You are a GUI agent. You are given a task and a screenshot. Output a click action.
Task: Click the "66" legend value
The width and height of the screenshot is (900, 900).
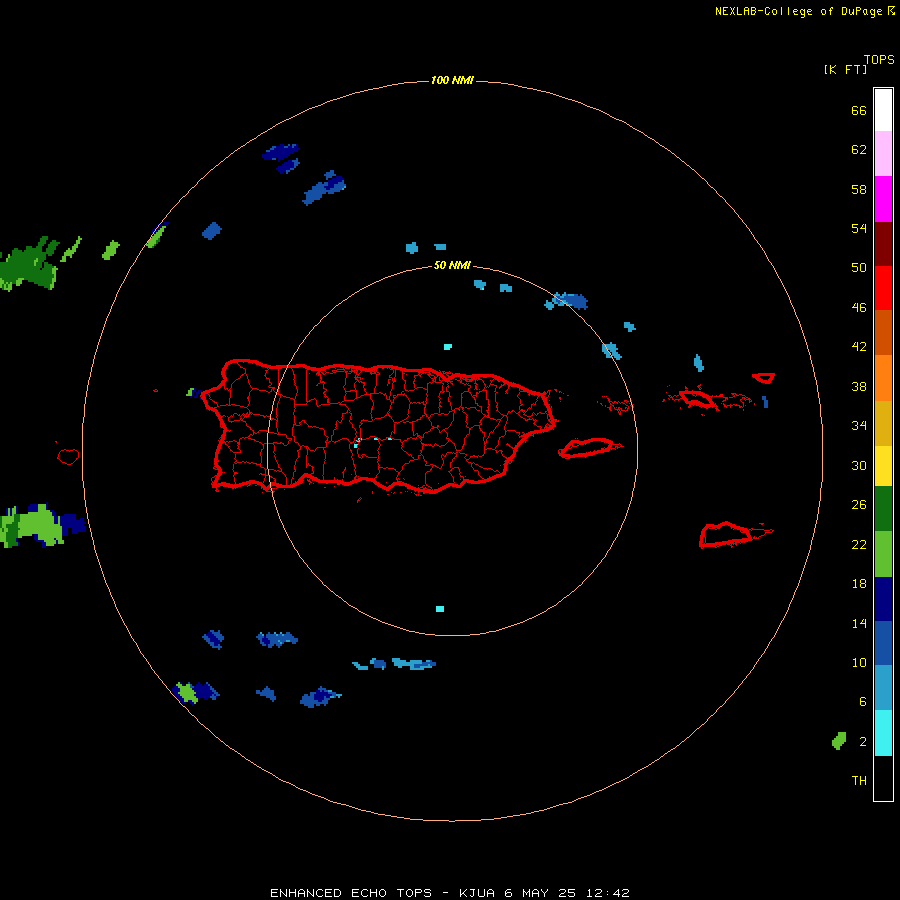pyautogui.click(x=859, y=110)
